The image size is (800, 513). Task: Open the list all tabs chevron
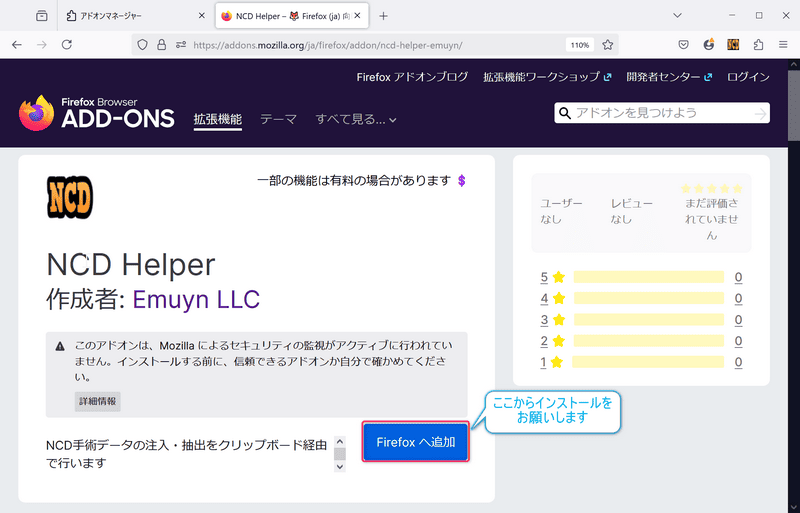click(678, 16)
